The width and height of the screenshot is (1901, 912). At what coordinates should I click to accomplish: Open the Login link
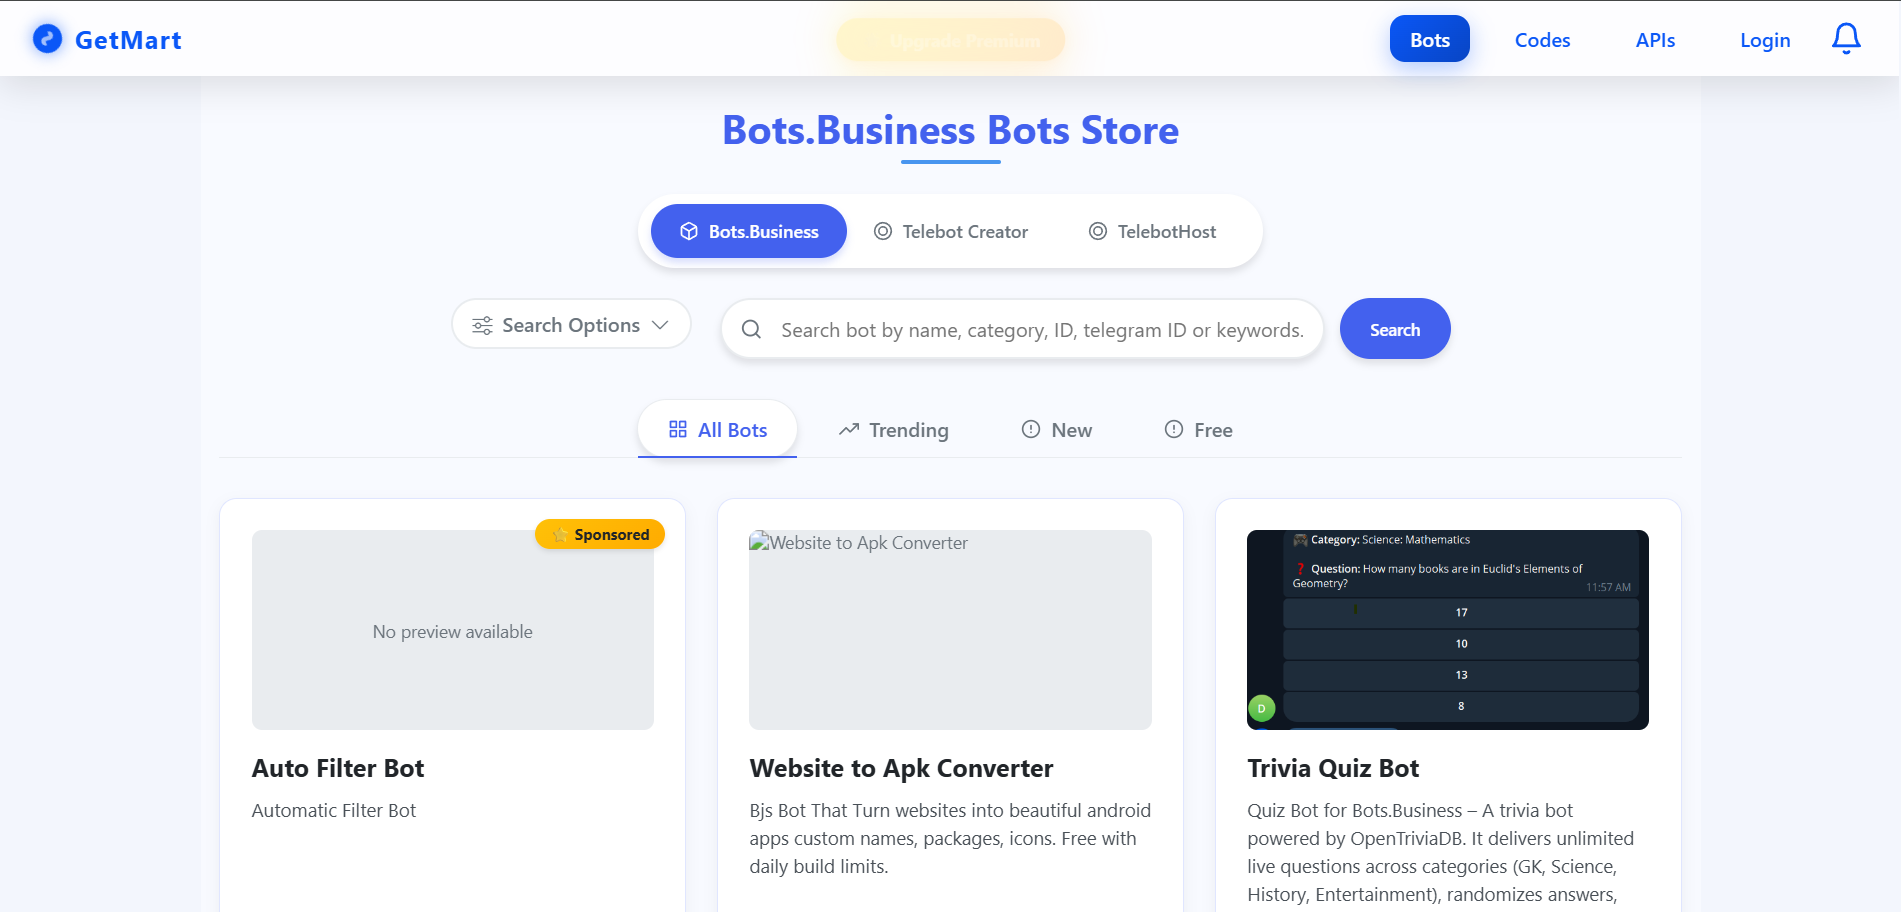tap(1765, 40)
